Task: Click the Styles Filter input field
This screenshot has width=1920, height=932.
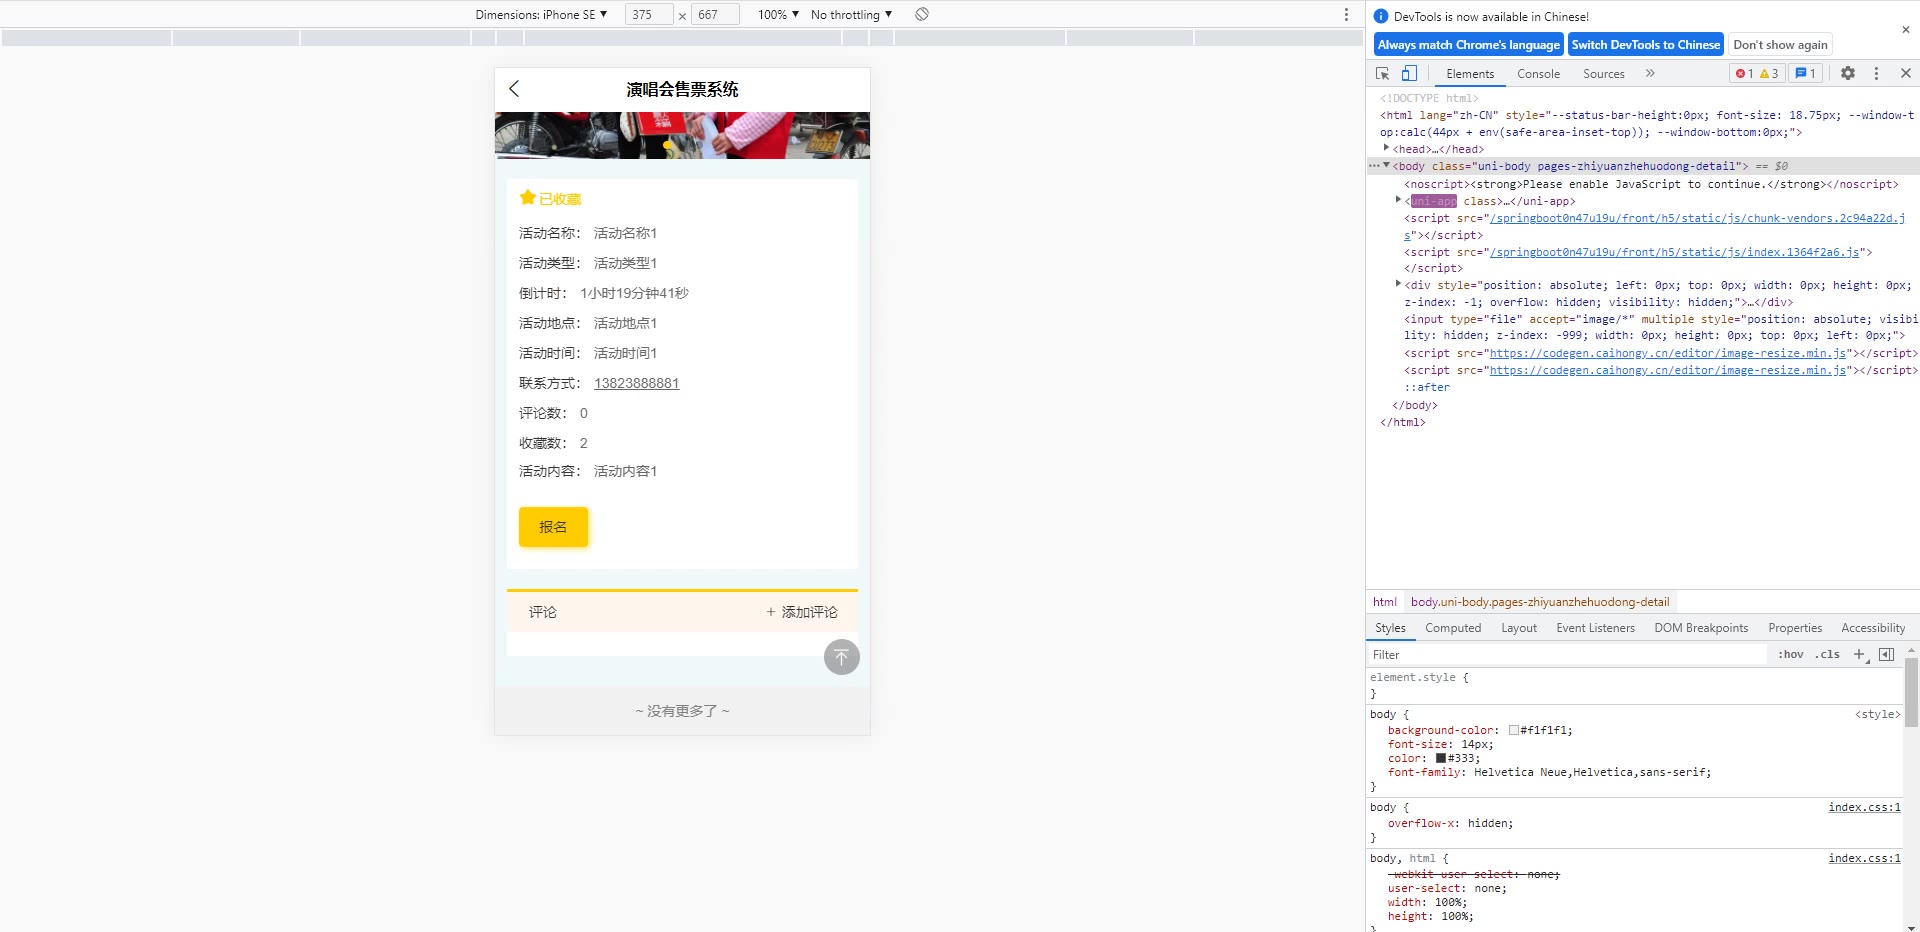Action: [x=1565, y=655]
